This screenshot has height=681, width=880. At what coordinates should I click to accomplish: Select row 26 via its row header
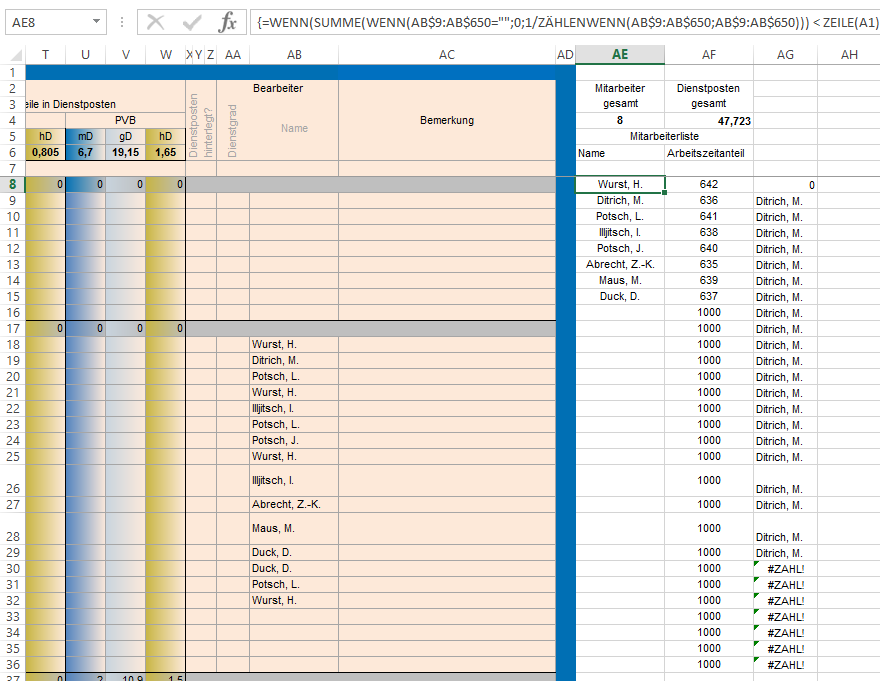(x=12, y=480)
